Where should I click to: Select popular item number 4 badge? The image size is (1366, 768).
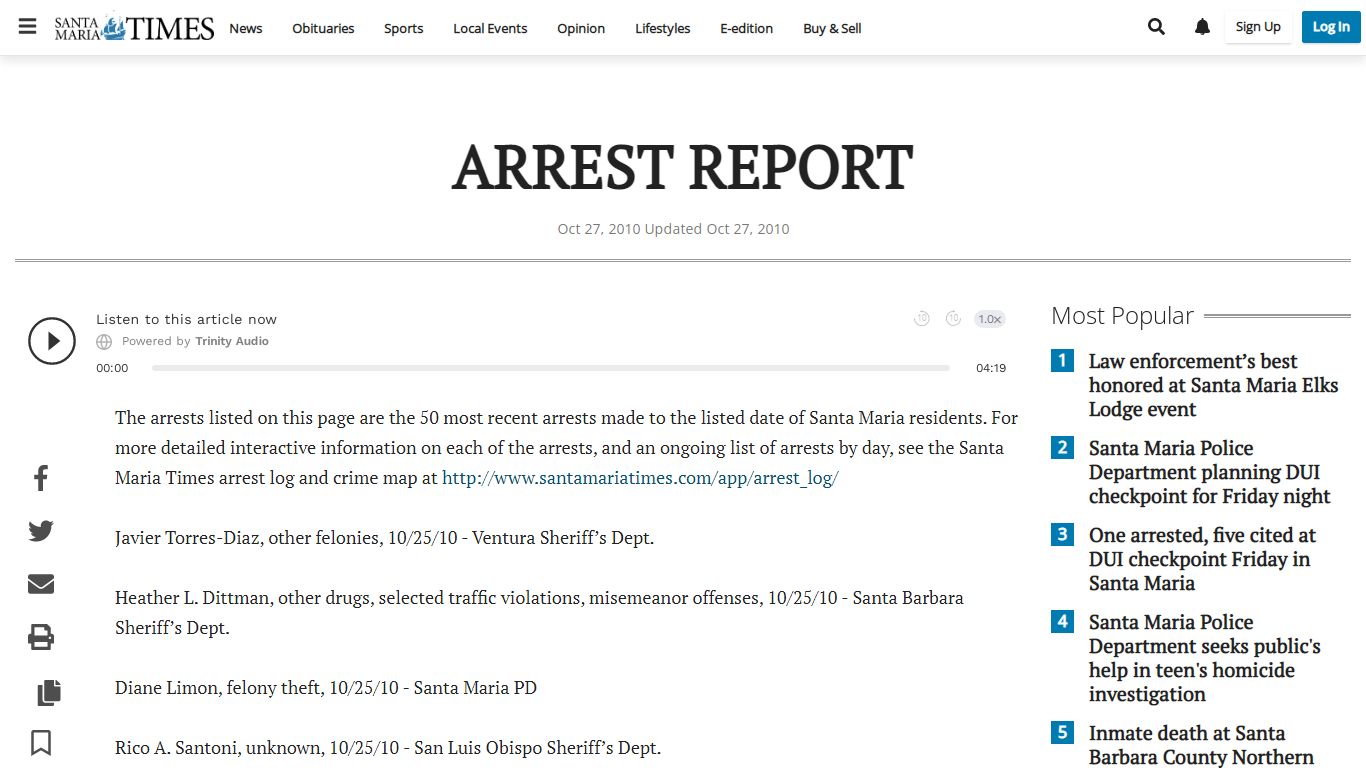tap(1062, 622)
